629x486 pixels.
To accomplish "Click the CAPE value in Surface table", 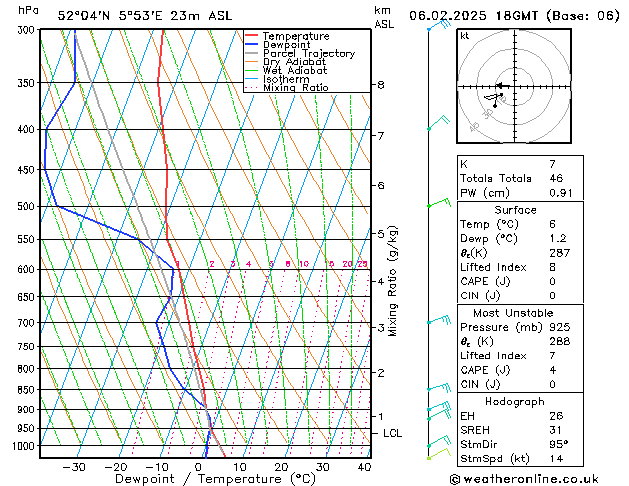I will [x=552, y=281].
